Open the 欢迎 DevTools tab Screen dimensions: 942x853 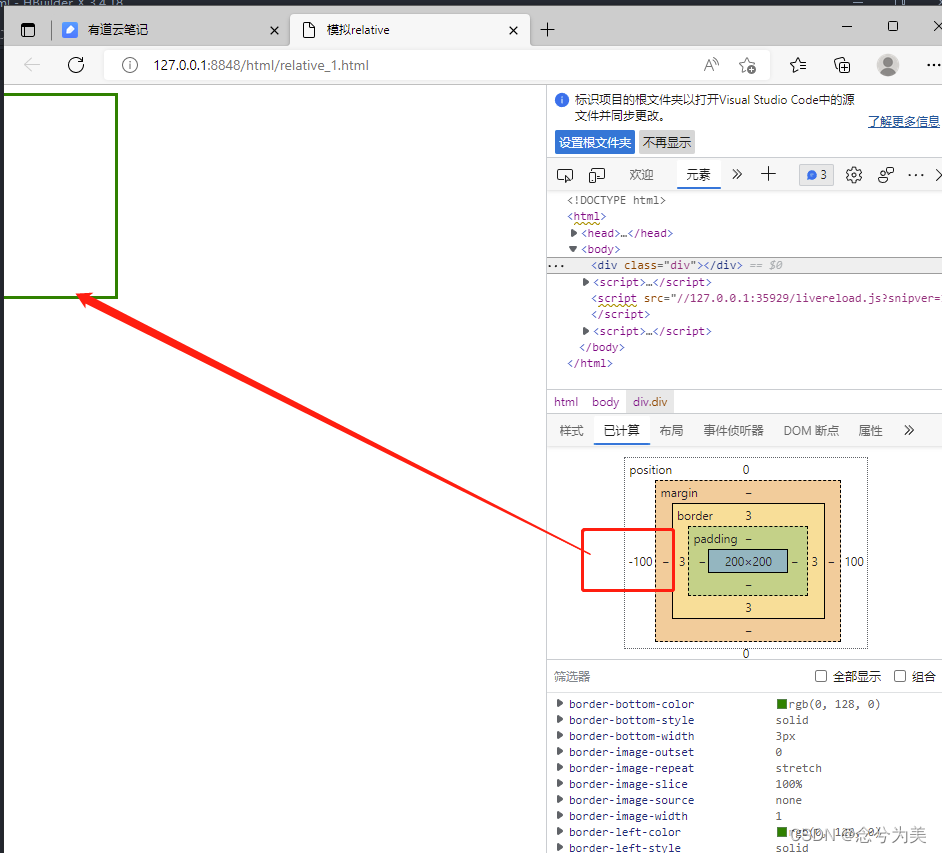pos(641,175)
